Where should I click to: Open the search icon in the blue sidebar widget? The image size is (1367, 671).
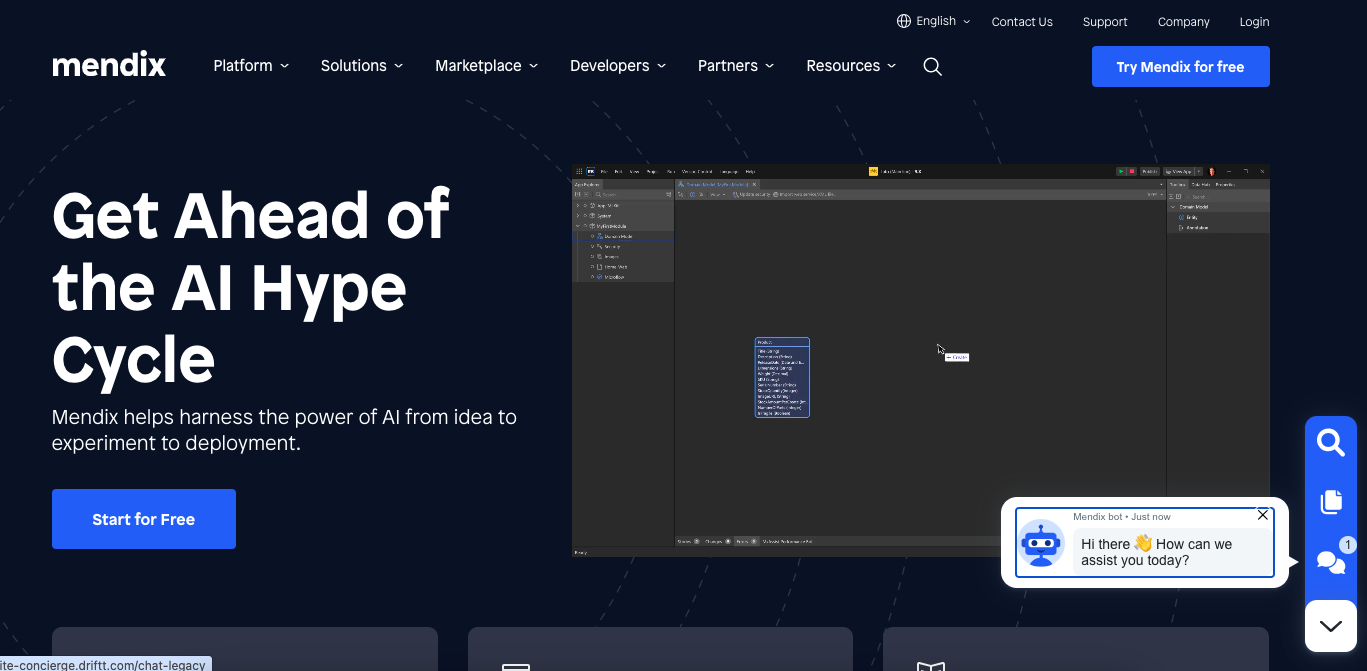click(x=1330, y=442)
